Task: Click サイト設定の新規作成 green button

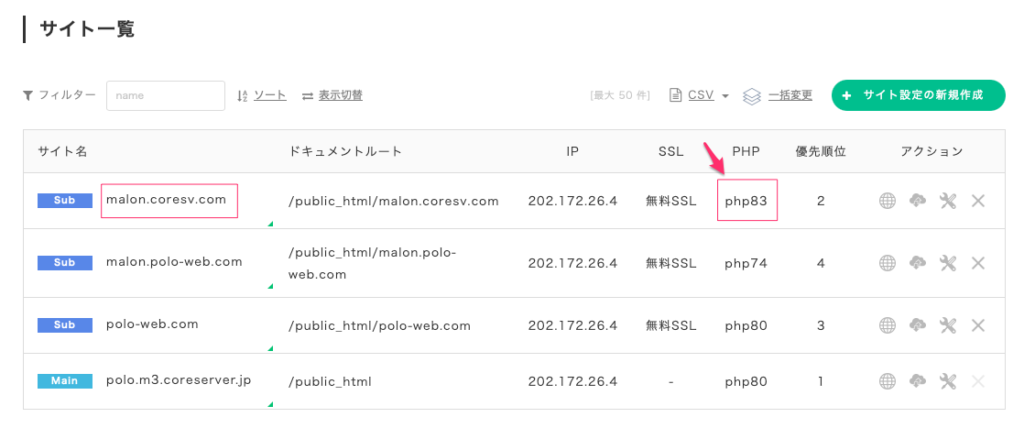Action: [x=917, y=96]
